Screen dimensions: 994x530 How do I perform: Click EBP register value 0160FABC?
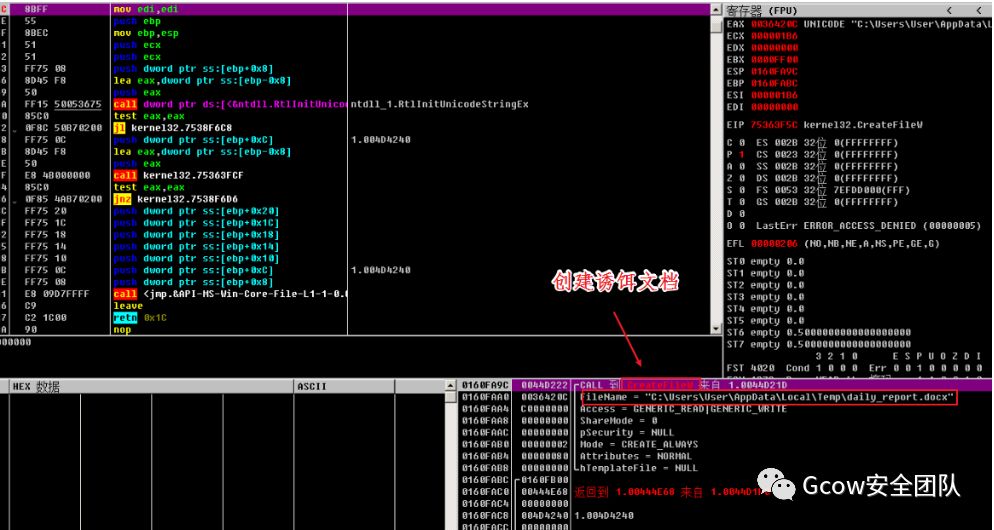click(x=775, y=84)
